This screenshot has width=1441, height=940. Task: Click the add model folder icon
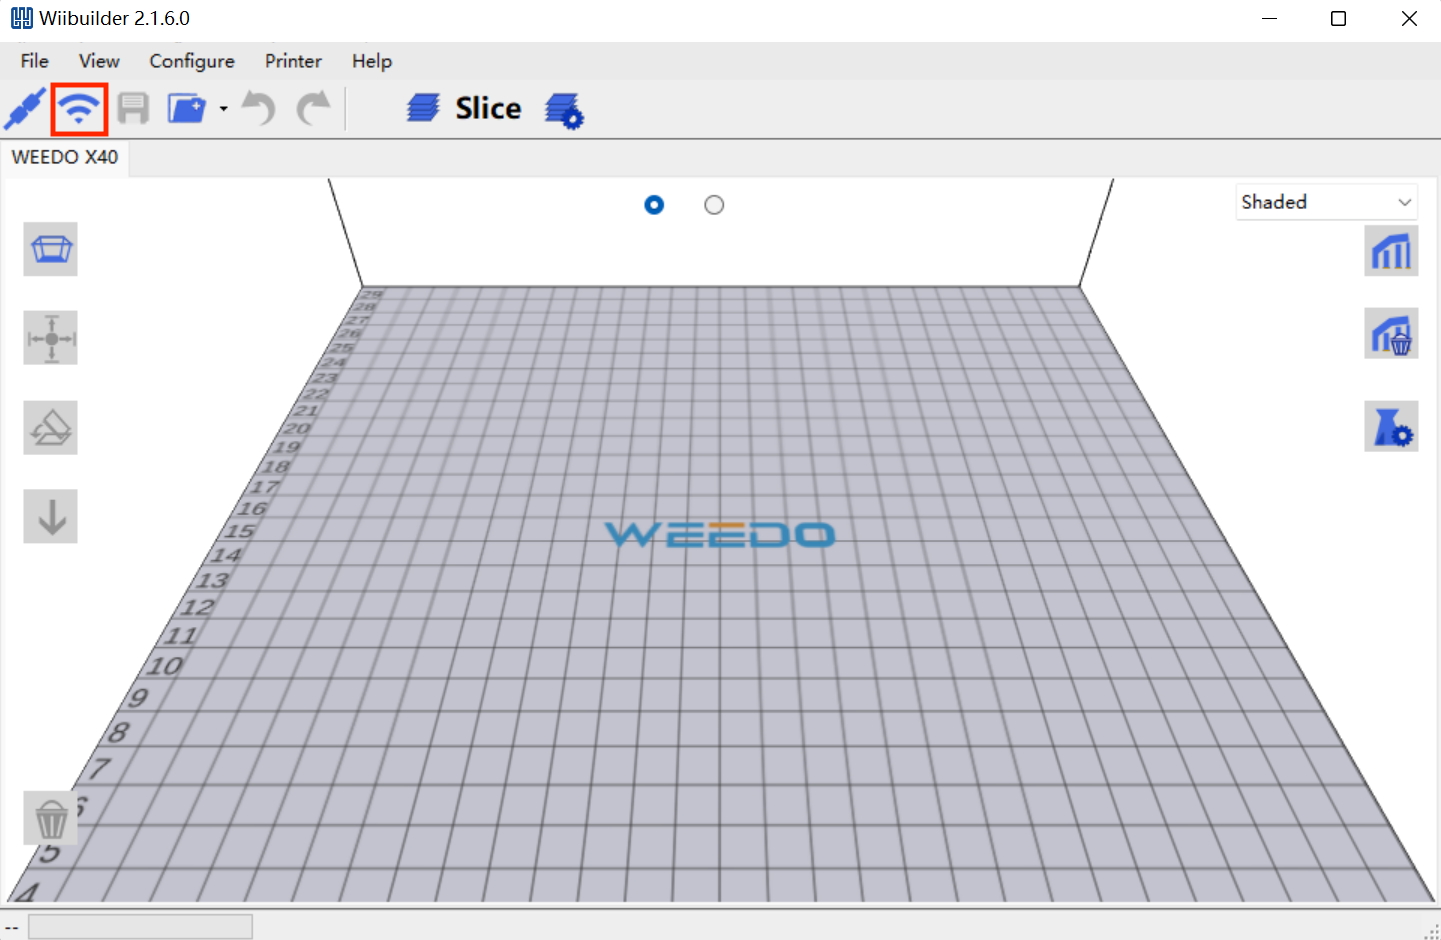coord(186,108)
